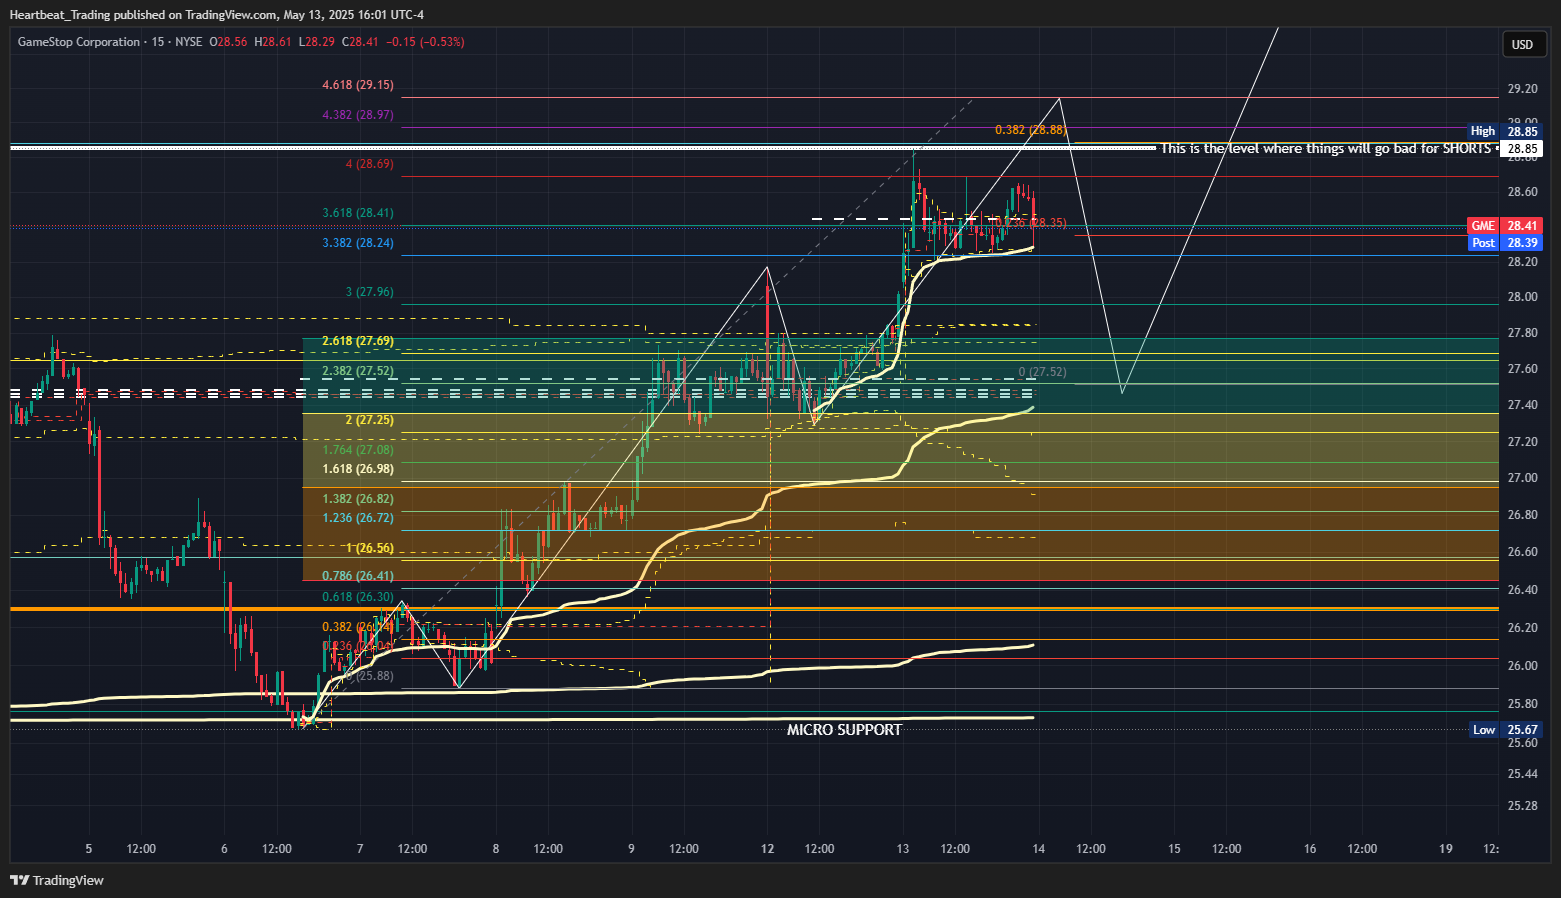Click date 14 on the time axis
The width and height of the screenshot is (1561, 898).
(1039, 849)
